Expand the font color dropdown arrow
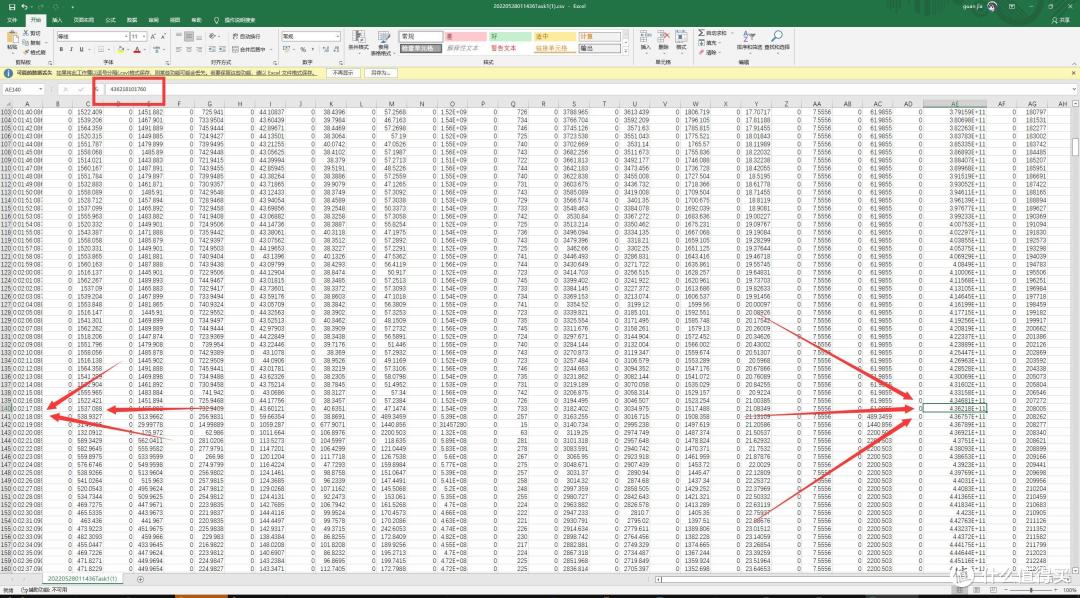 click(x=145, y=50)
